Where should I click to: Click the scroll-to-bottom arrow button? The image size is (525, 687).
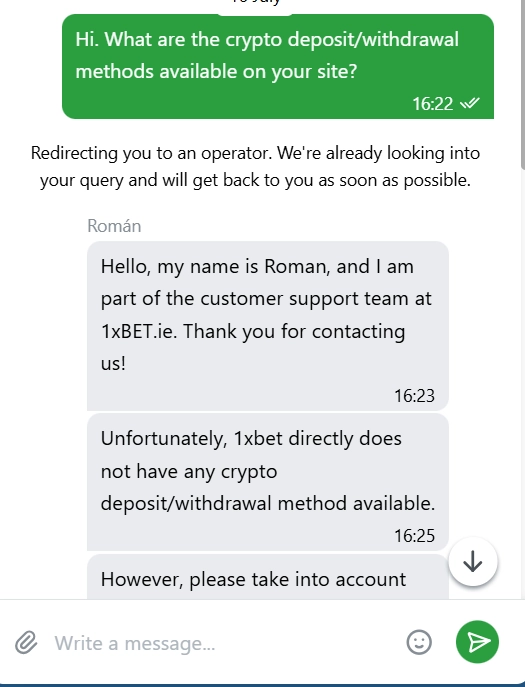pos(473,561)
